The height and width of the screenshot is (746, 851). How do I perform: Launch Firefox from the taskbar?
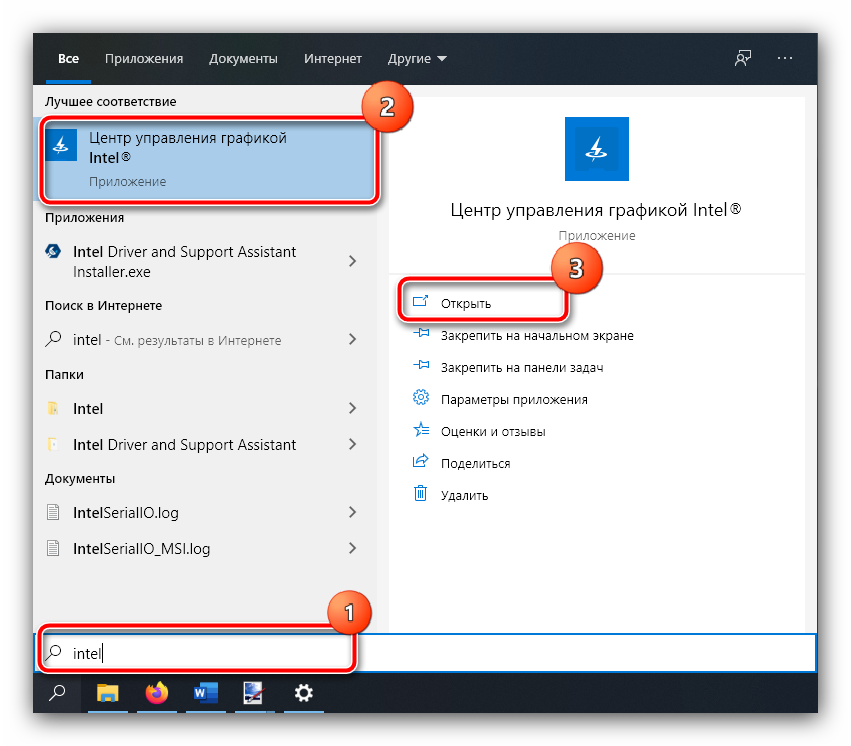pyautogui.click(x=157, y=693)
